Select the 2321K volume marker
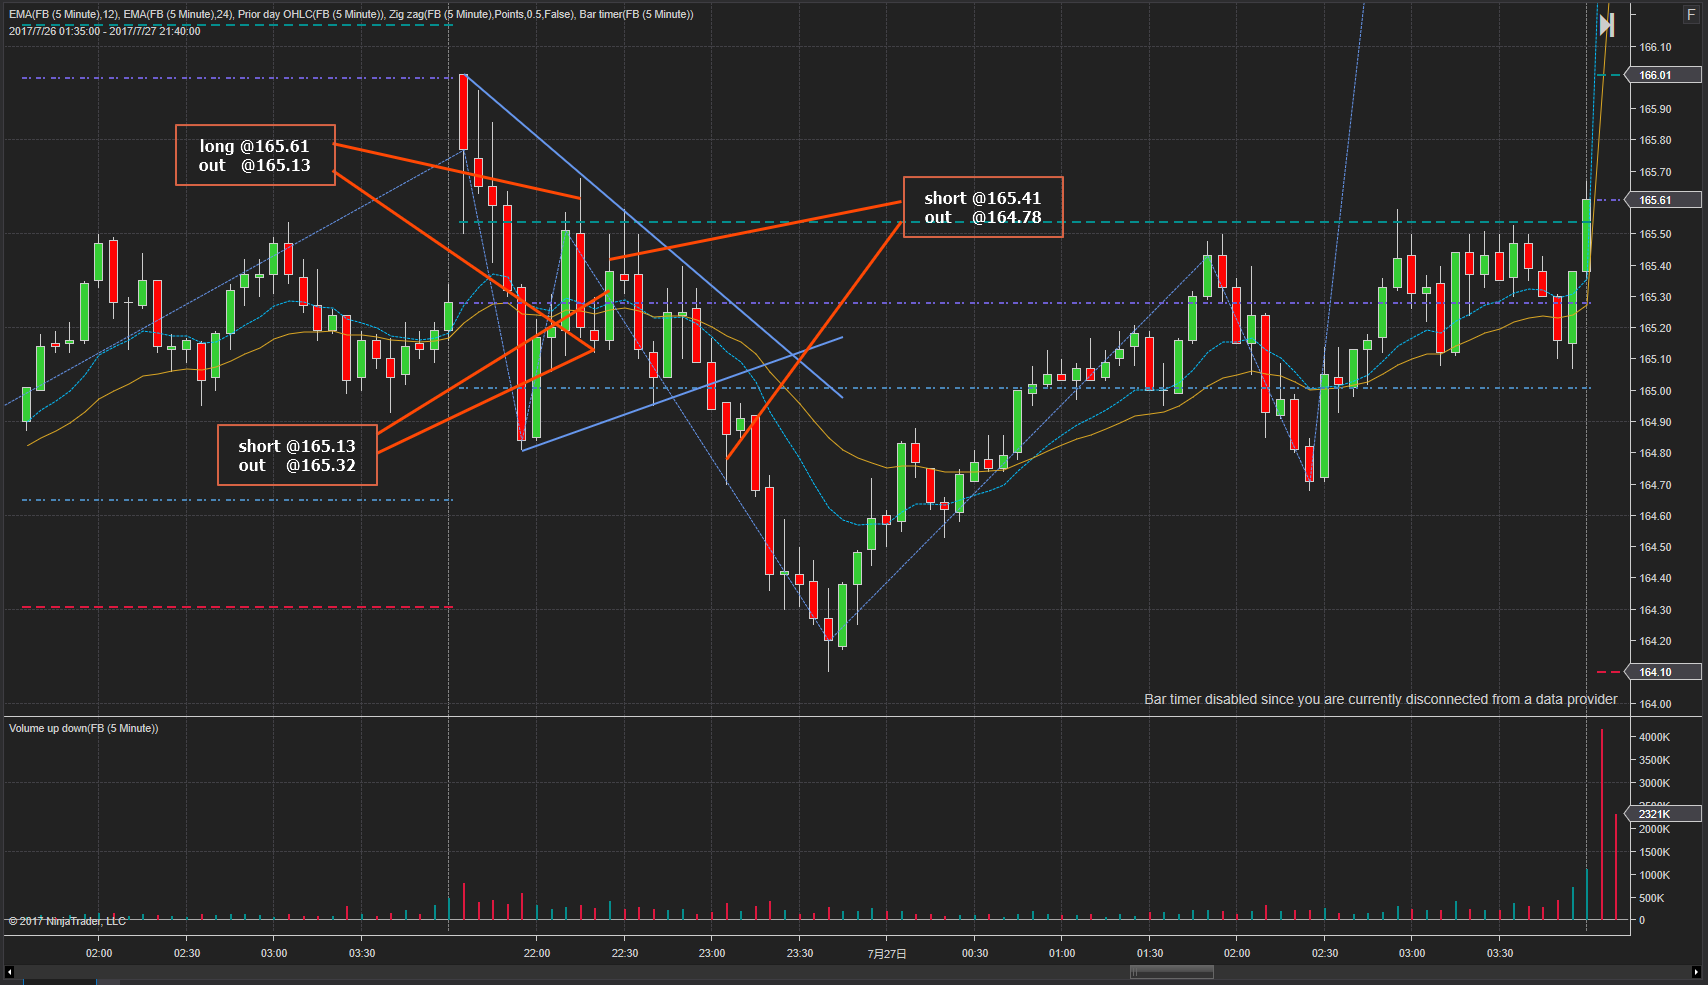 [1664, 814]
